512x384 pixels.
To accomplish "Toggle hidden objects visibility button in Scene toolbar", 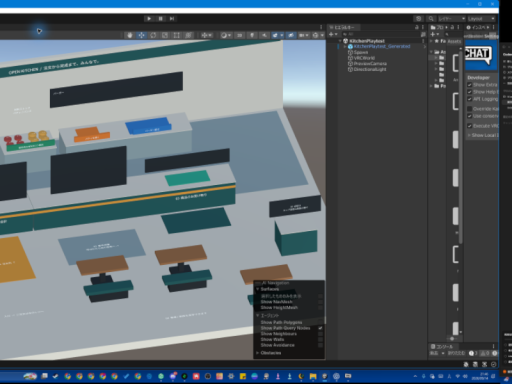I will click(291, 35).
